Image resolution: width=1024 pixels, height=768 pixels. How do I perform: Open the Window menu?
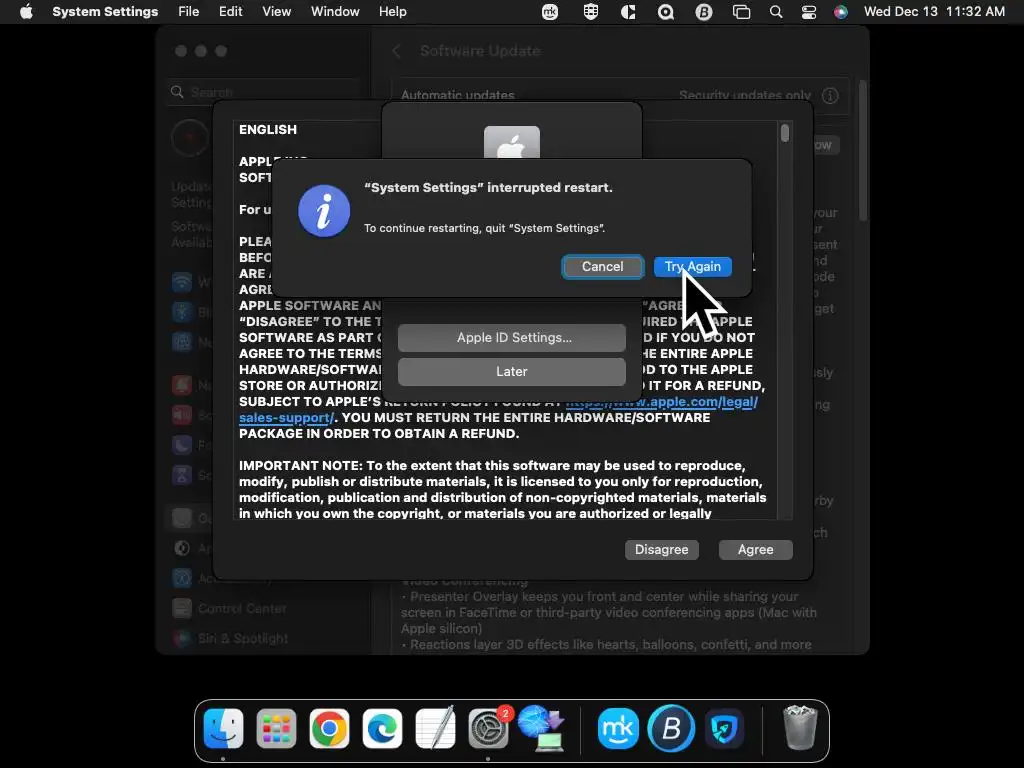tap(335, 12)
